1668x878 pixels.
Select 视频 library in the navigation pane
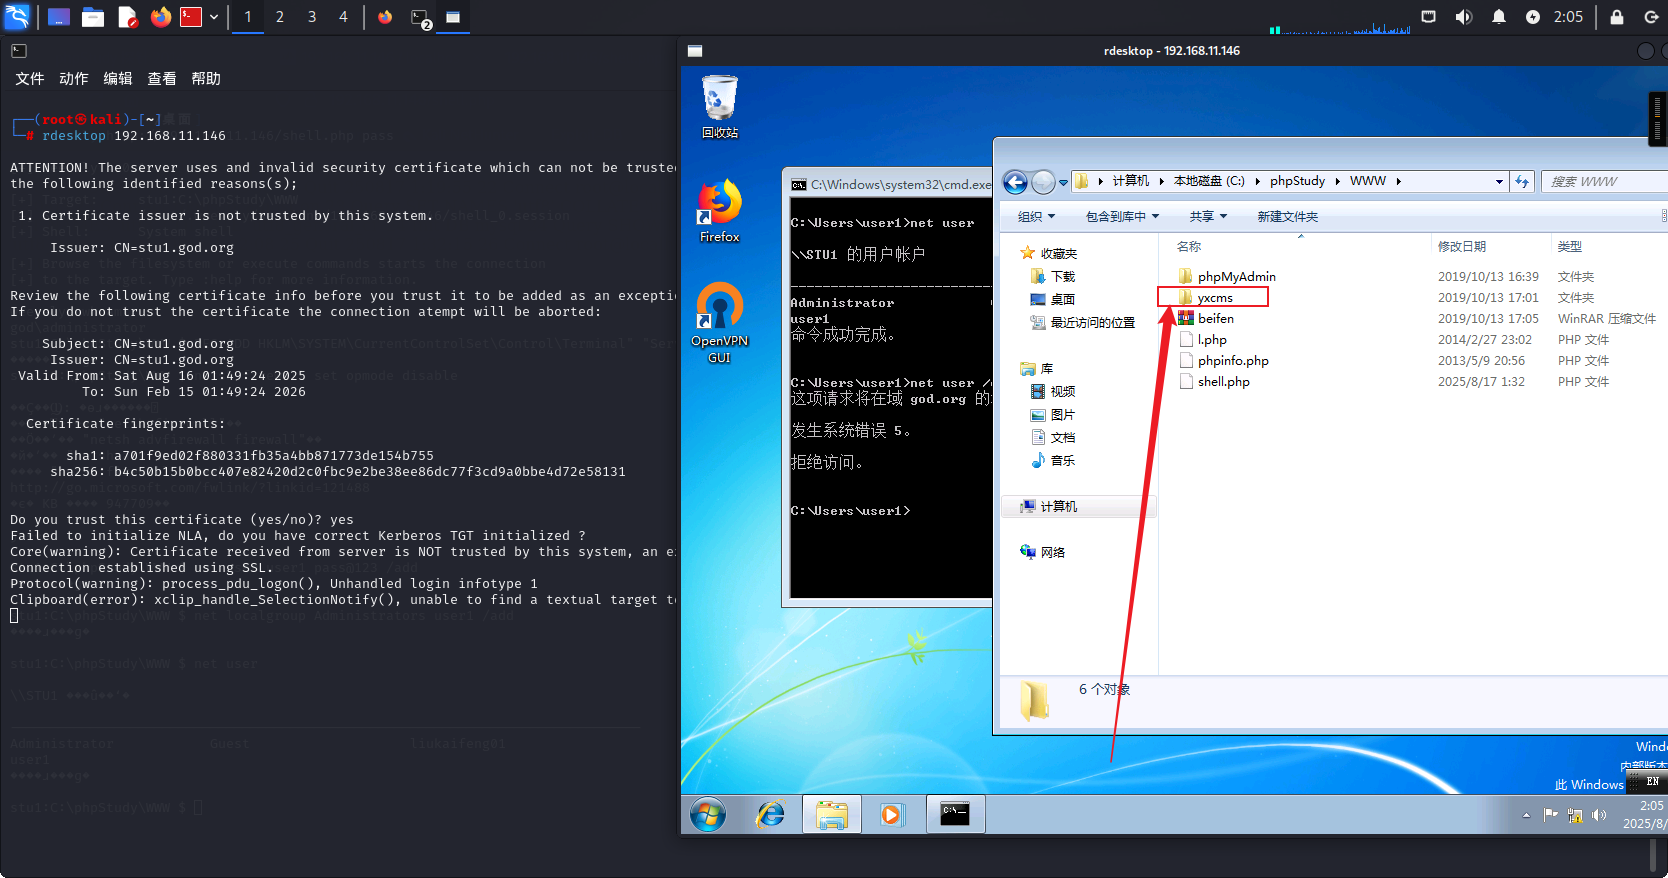[x=1053, y=391]
